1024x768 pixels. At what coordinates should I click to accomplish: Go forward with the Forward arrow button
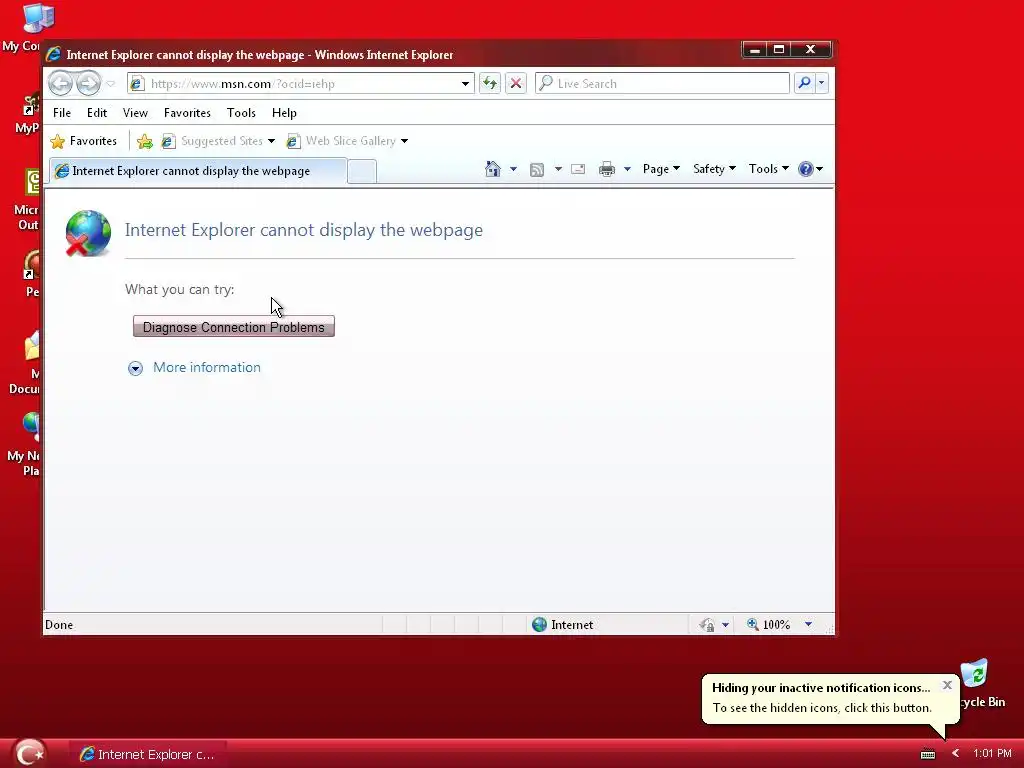88,83
